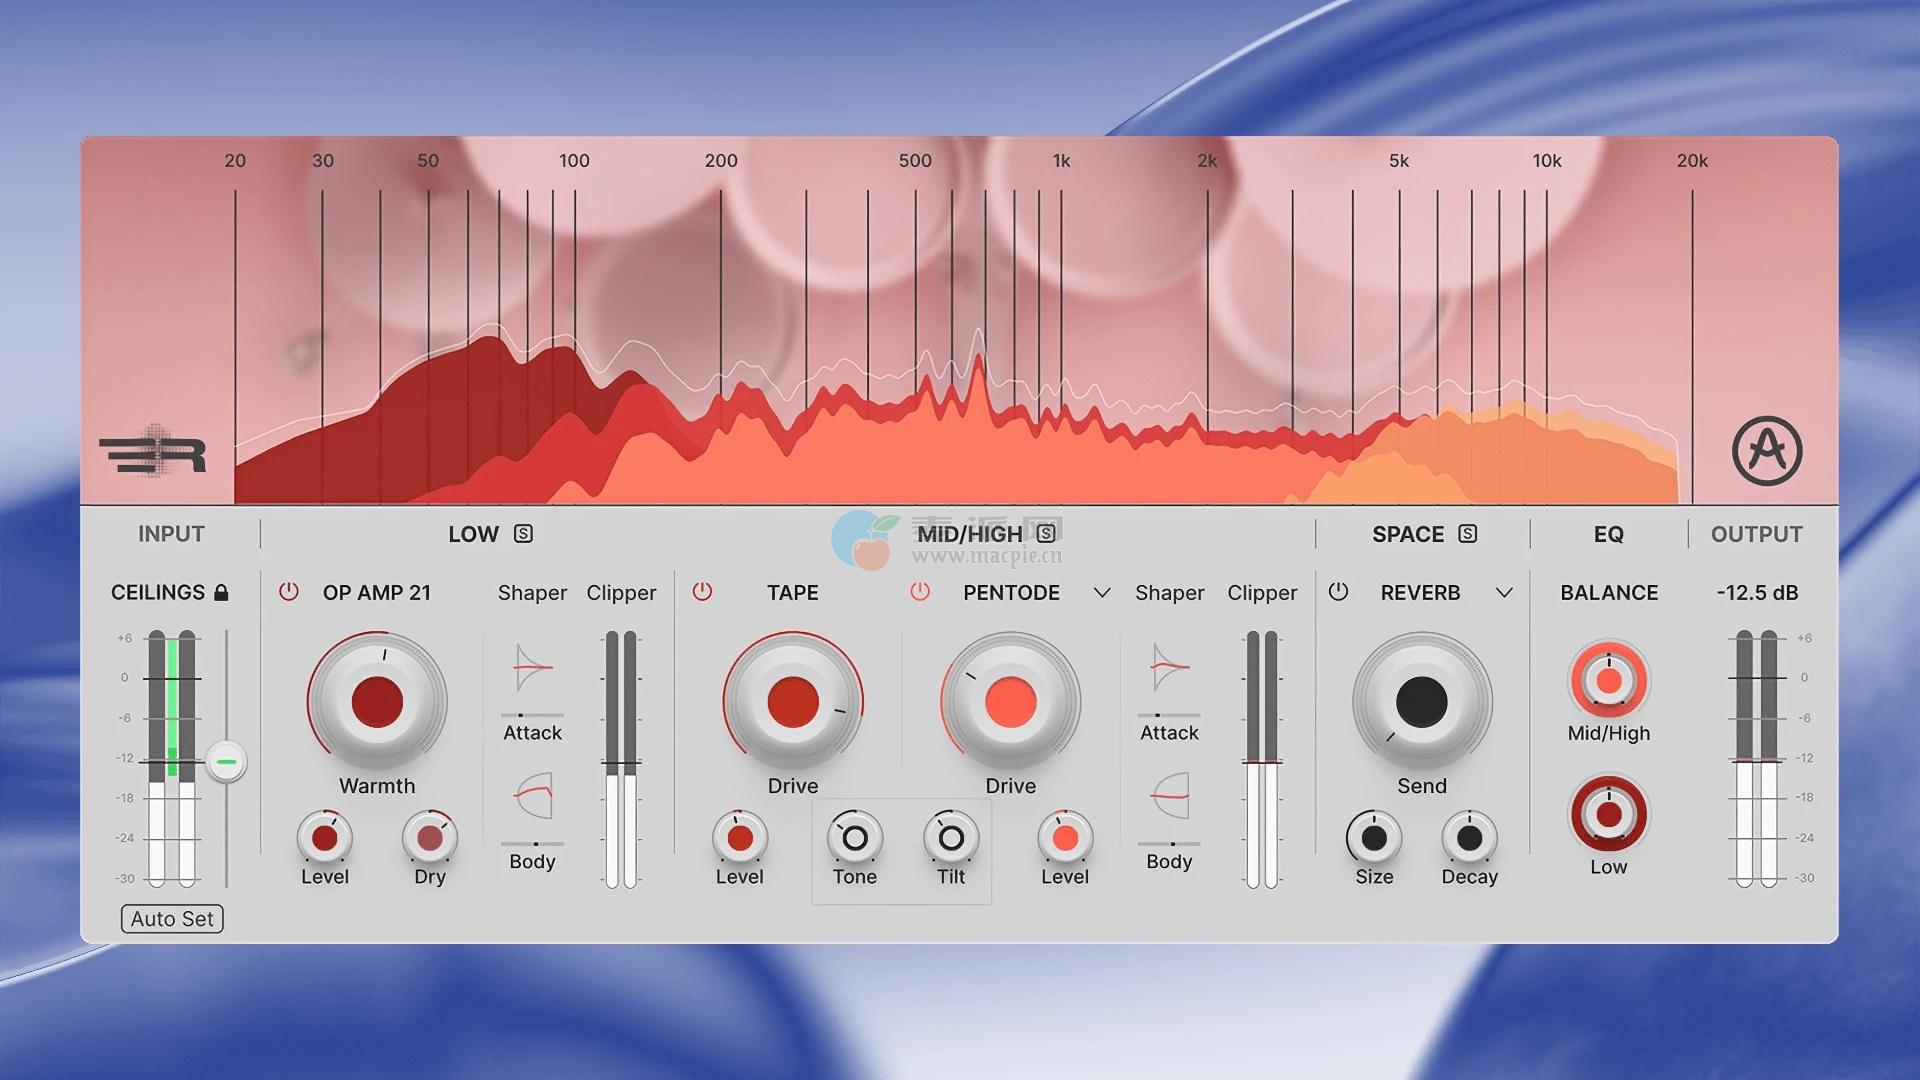Toggle the CEILINGS lock icon

click(222, 592)
